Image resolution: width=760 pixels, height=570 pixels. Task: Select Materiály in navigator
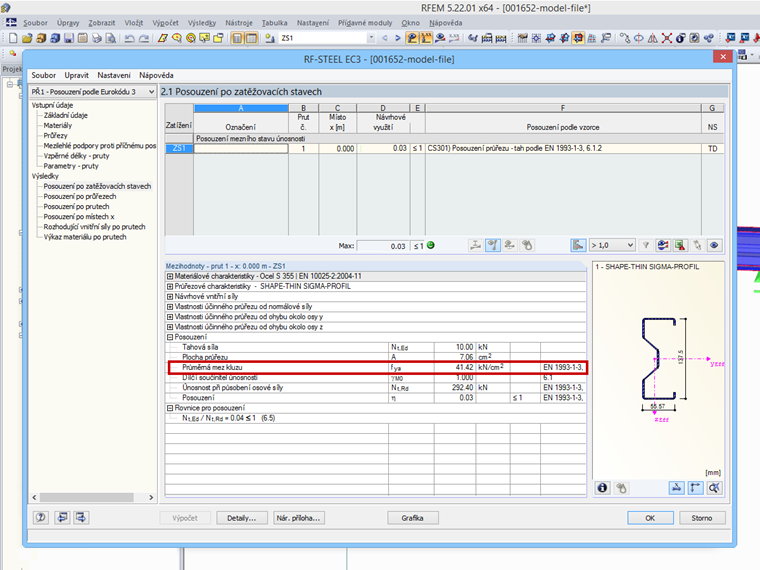pos(58,126)
